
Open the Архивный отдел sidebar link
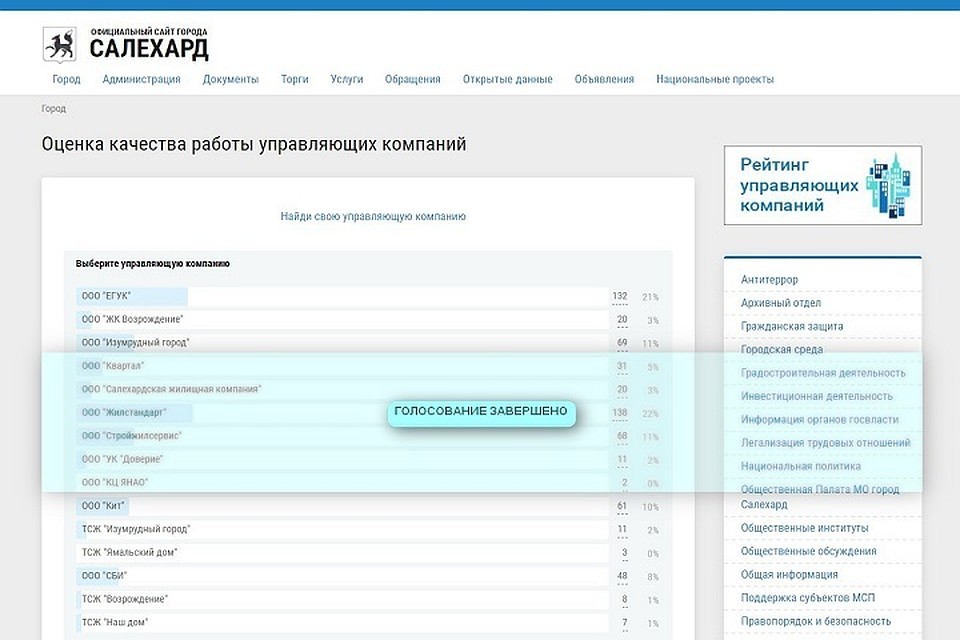coord(781,303)
